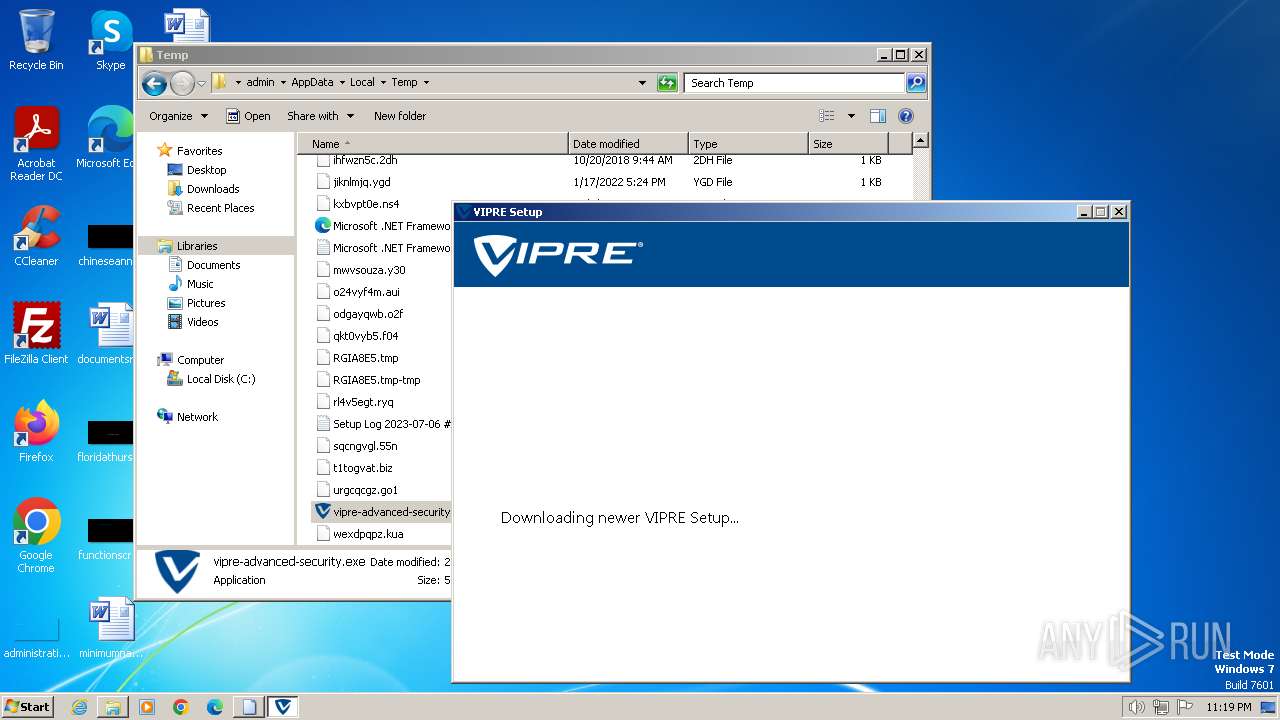Click Open in Explorer toolbar
The height and width of the screenshot is (720, 1280).
(248, 116)
